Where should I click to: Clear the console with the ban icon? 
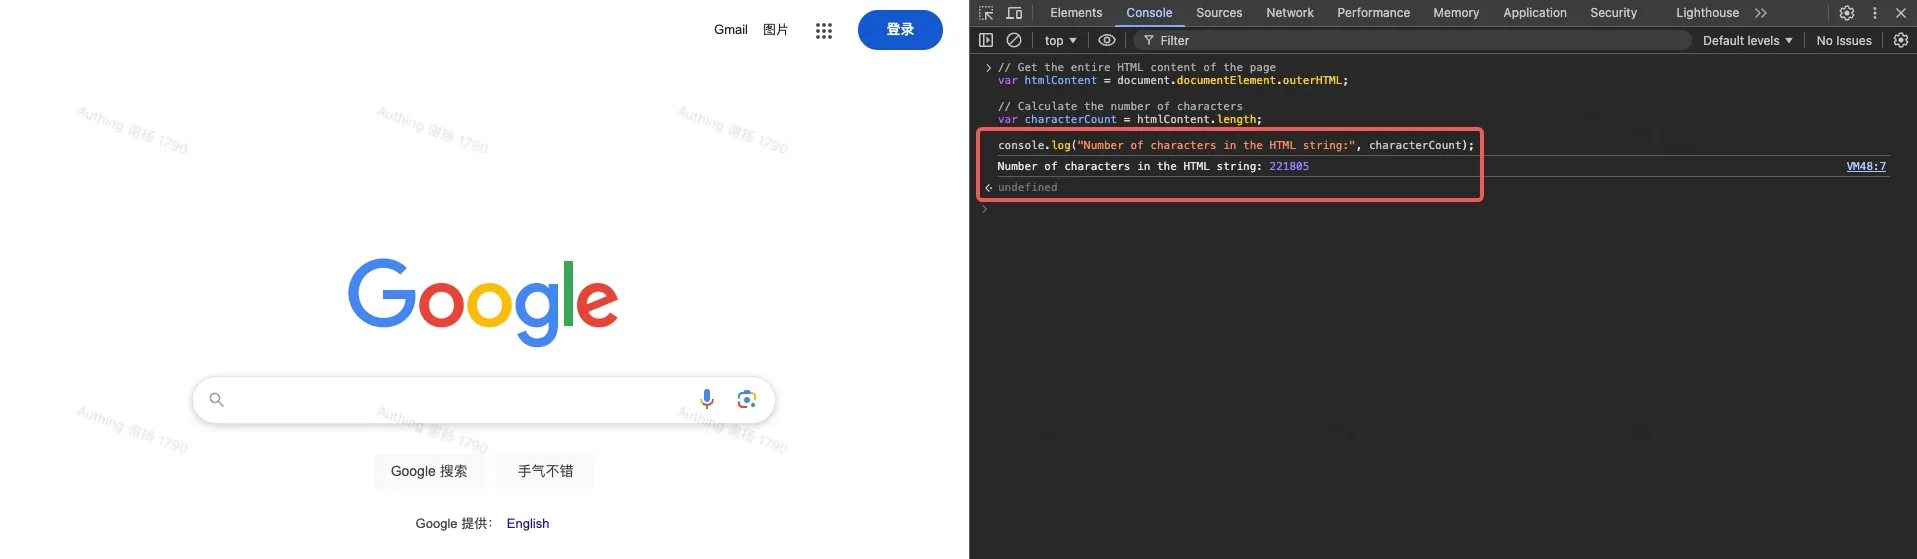point(1014,40)
